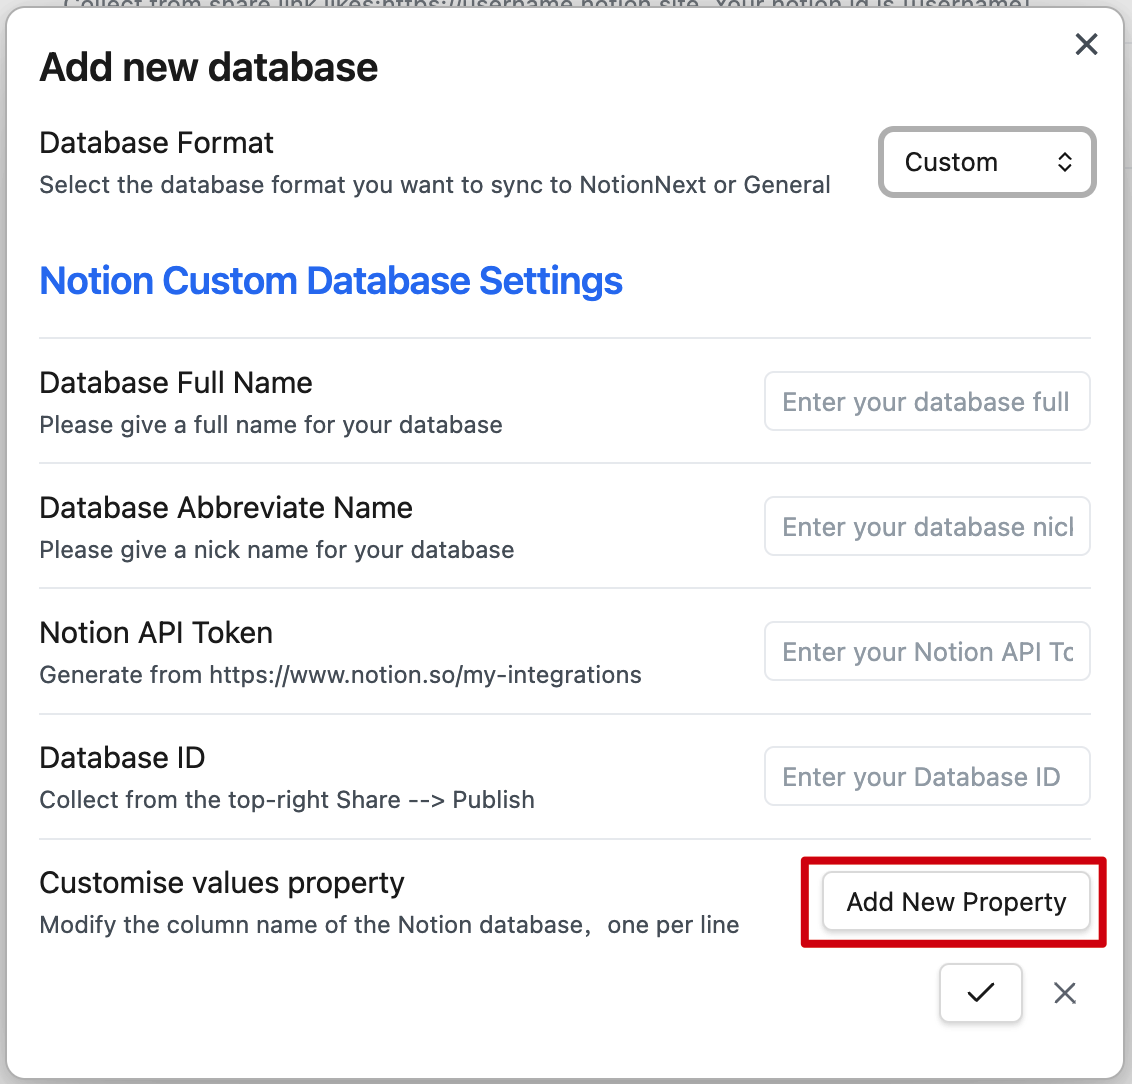This screenshot has height=1084, width=1132.
Task: Click the up-down chevron in format selector
Action: tap(1065, 162)
